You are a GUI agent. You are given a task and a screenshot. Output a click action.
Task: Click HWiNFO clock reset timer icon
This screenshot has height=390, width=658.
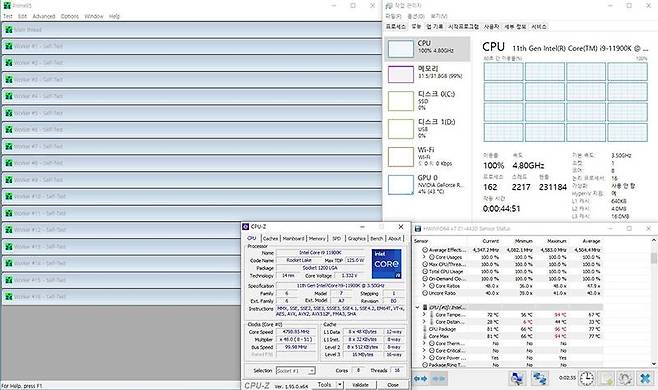click(x=587, y=379)
